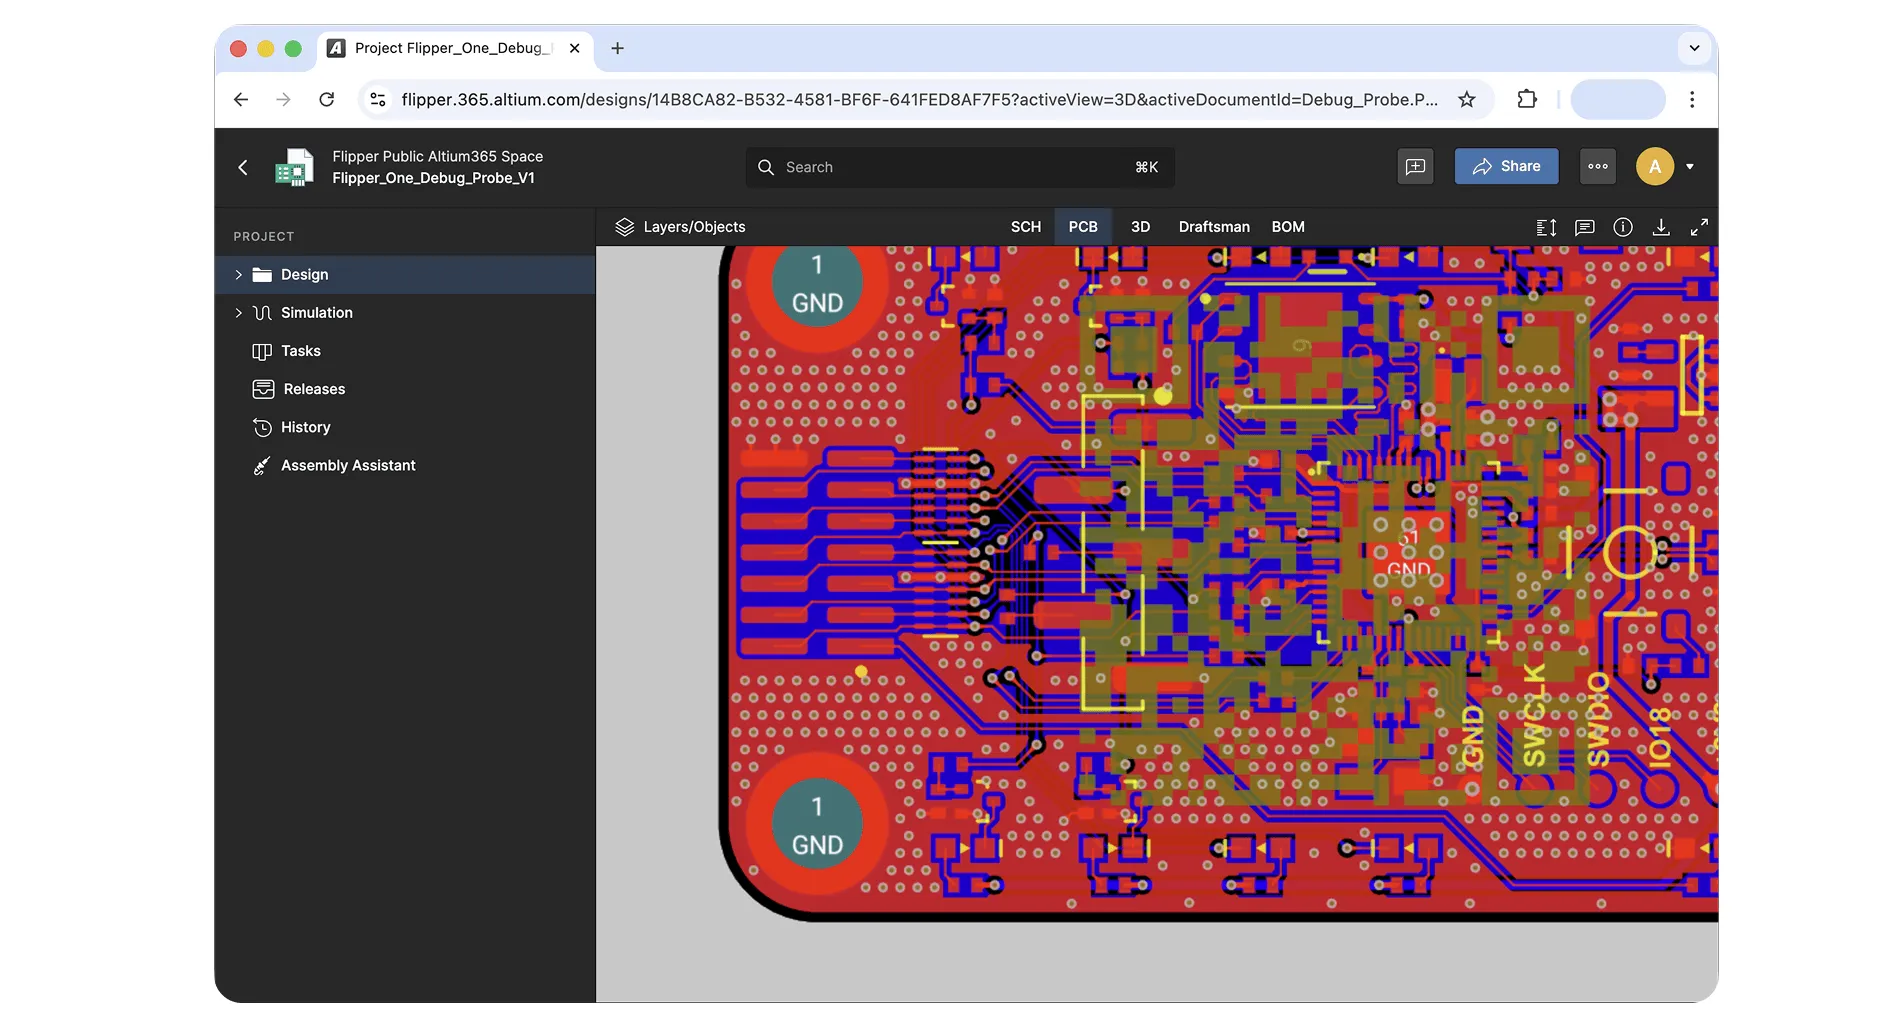Bookmark this page with the star icon
This screenshot has height=1027, width=1900.
[x=1466, y=99]
